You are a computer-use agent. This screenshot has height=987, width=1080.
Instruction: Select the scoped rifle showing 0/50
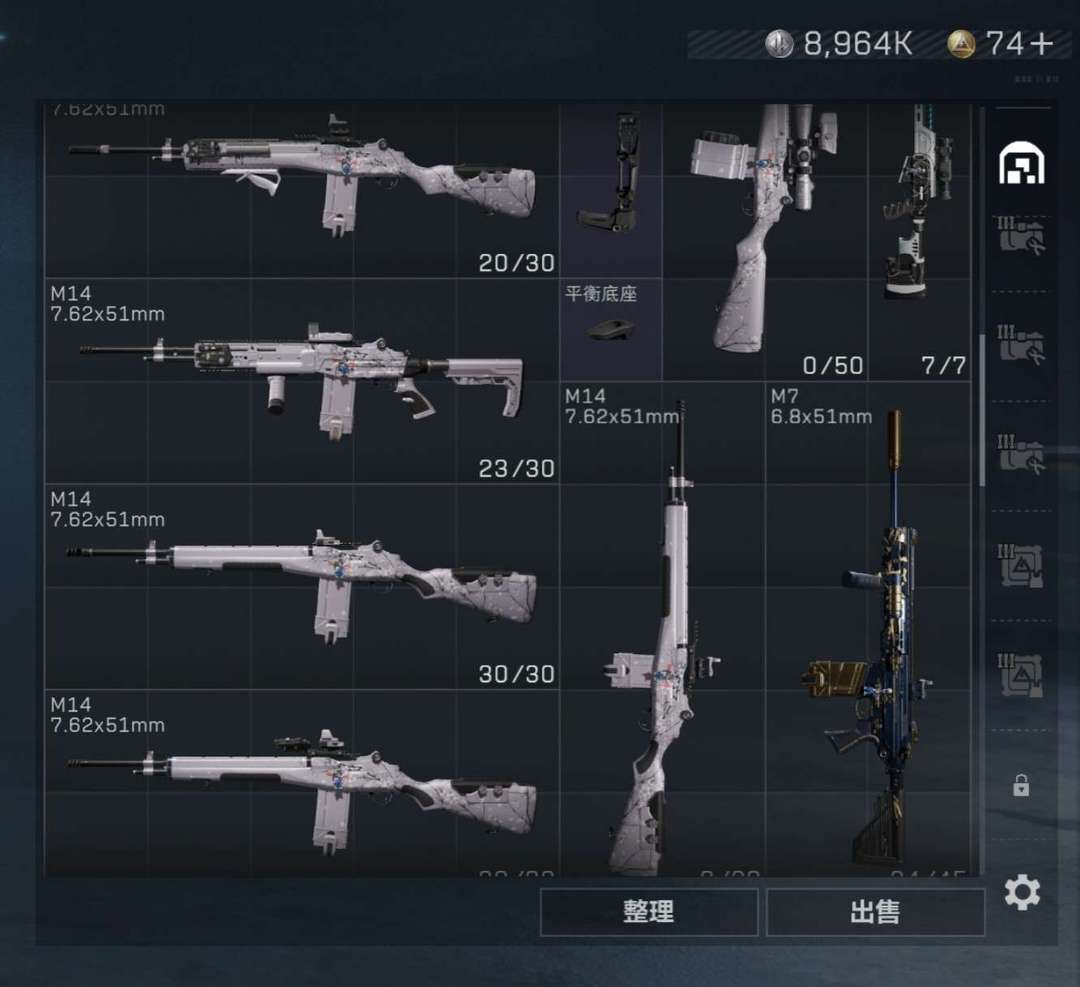[765, 242]
